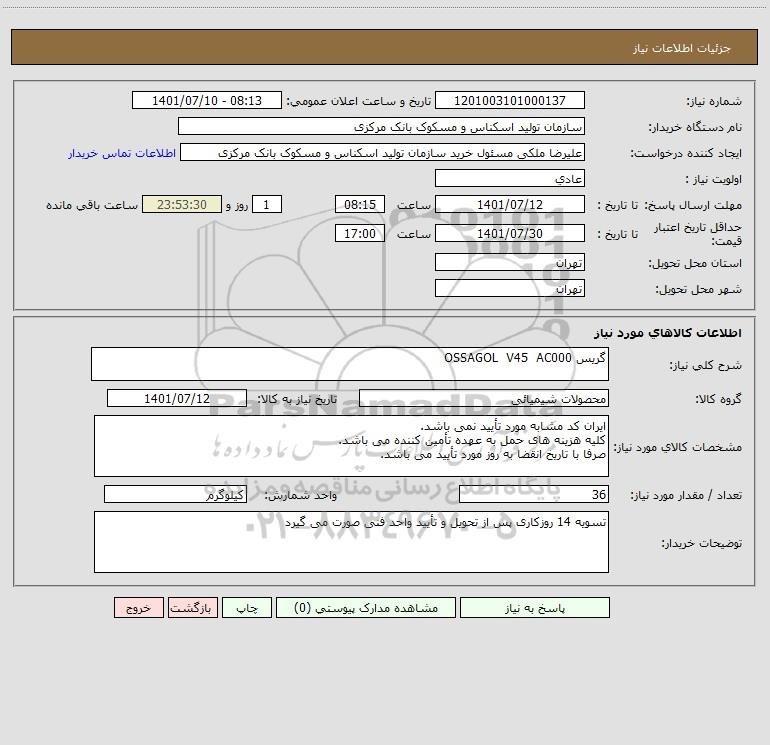The height and width of the screenshot is (745, 770).
Task: Click the 'خروج' exit button
Action: (x=138, y=607)
